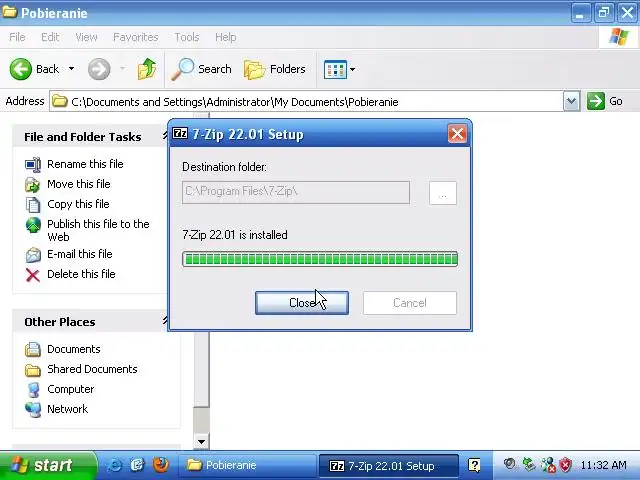Open Network in Other Places
640x480 pixels.
click(x=67, y=409)
